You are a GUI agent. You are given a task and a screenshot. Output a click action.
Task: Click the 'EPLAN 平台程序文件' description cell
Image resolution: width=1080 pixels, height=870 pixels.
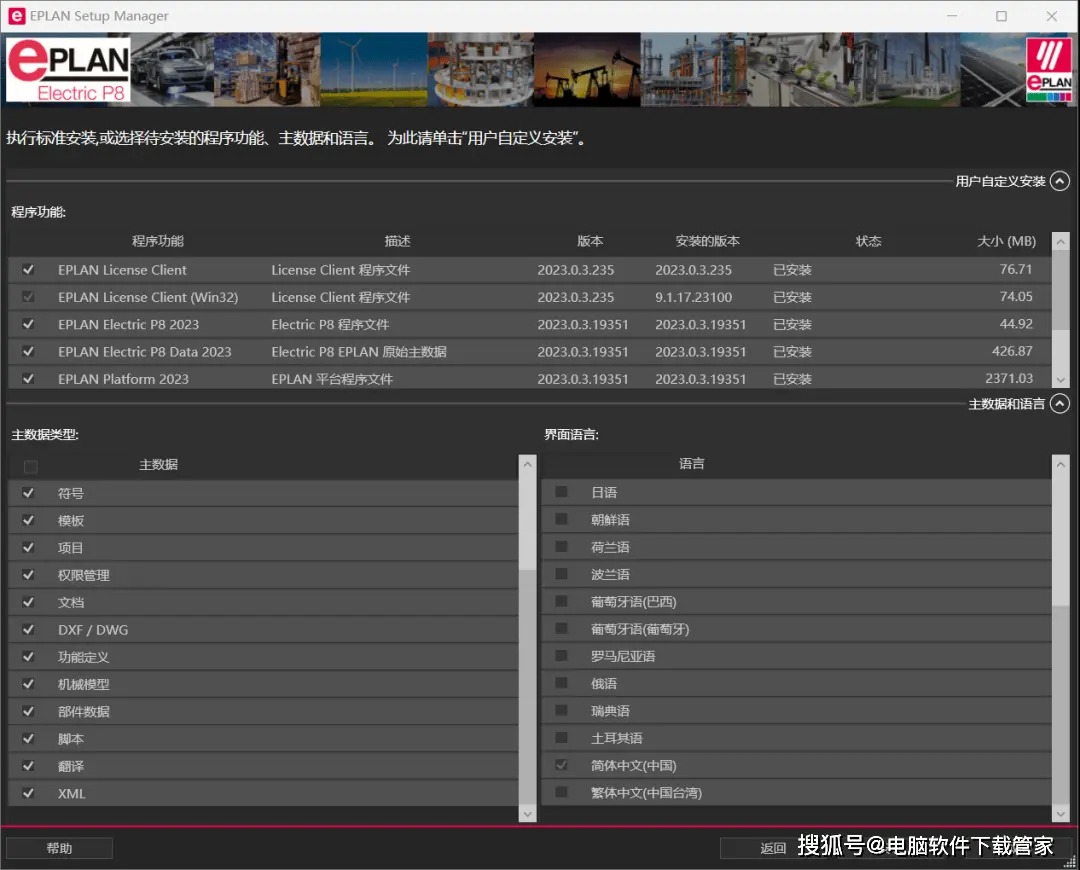pyautogui.click(x=332, y=379)
